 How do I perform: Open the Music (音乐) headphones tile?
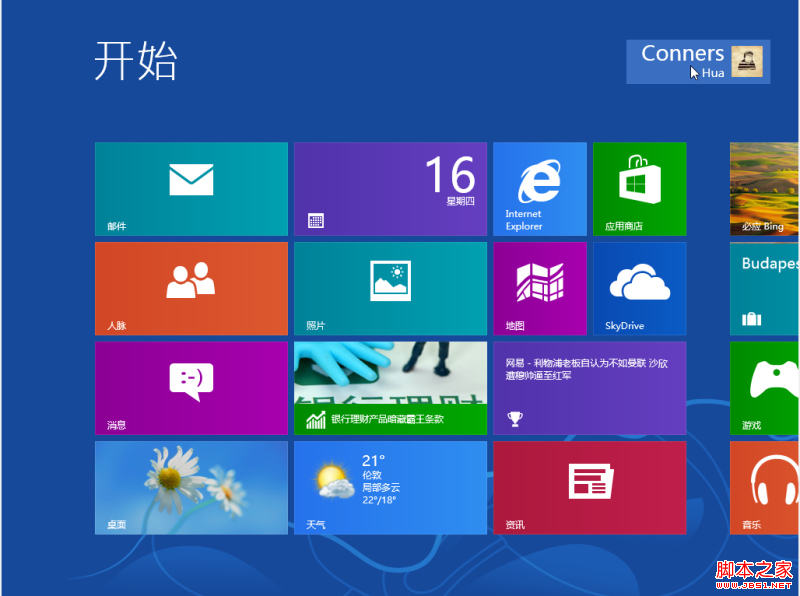[x=765, y=488]
